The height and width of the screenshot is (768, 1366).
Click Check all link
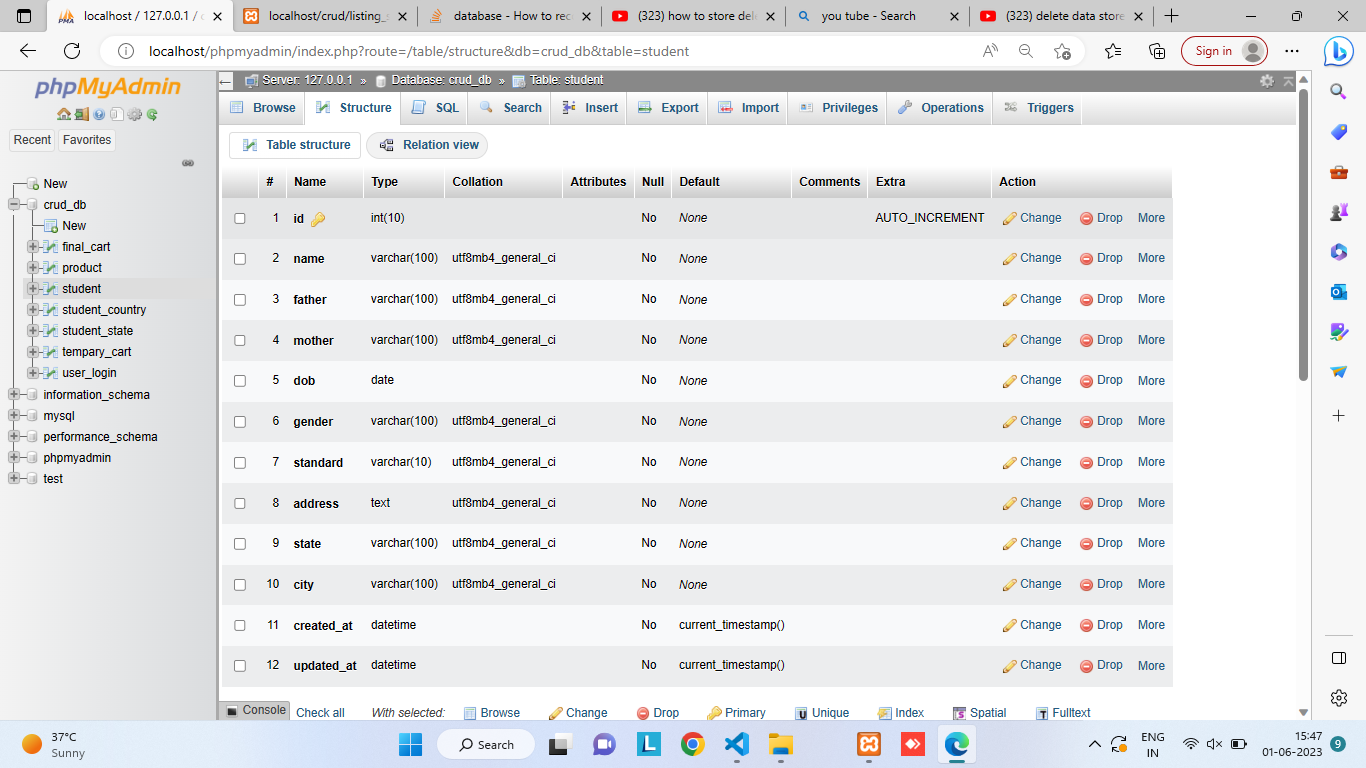point(320,713)
